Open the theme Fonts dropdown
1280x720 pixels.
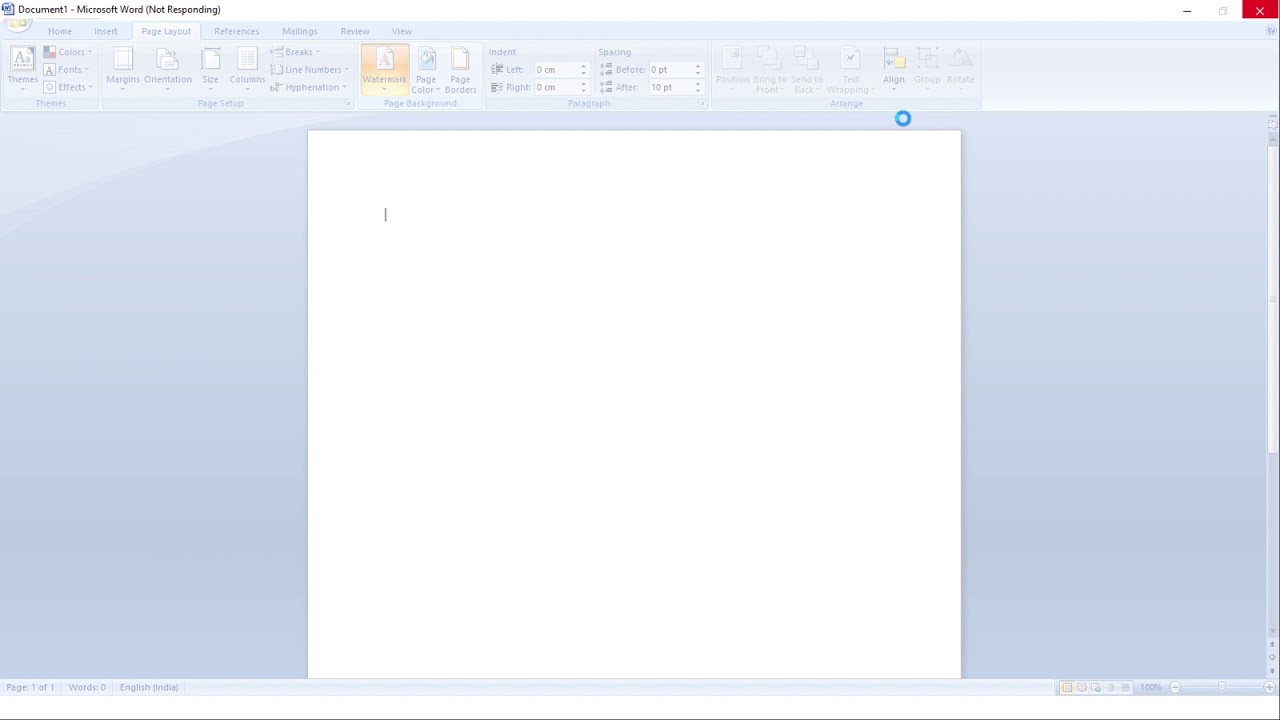click(x=67, y=70)
